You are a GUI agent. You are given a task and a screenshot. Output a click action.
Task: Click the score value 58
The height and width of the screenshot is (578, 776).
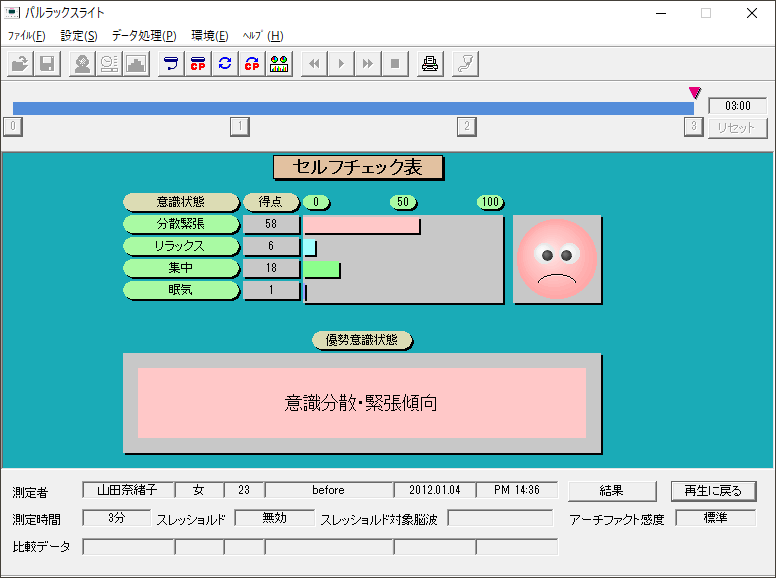coord(271,224)
